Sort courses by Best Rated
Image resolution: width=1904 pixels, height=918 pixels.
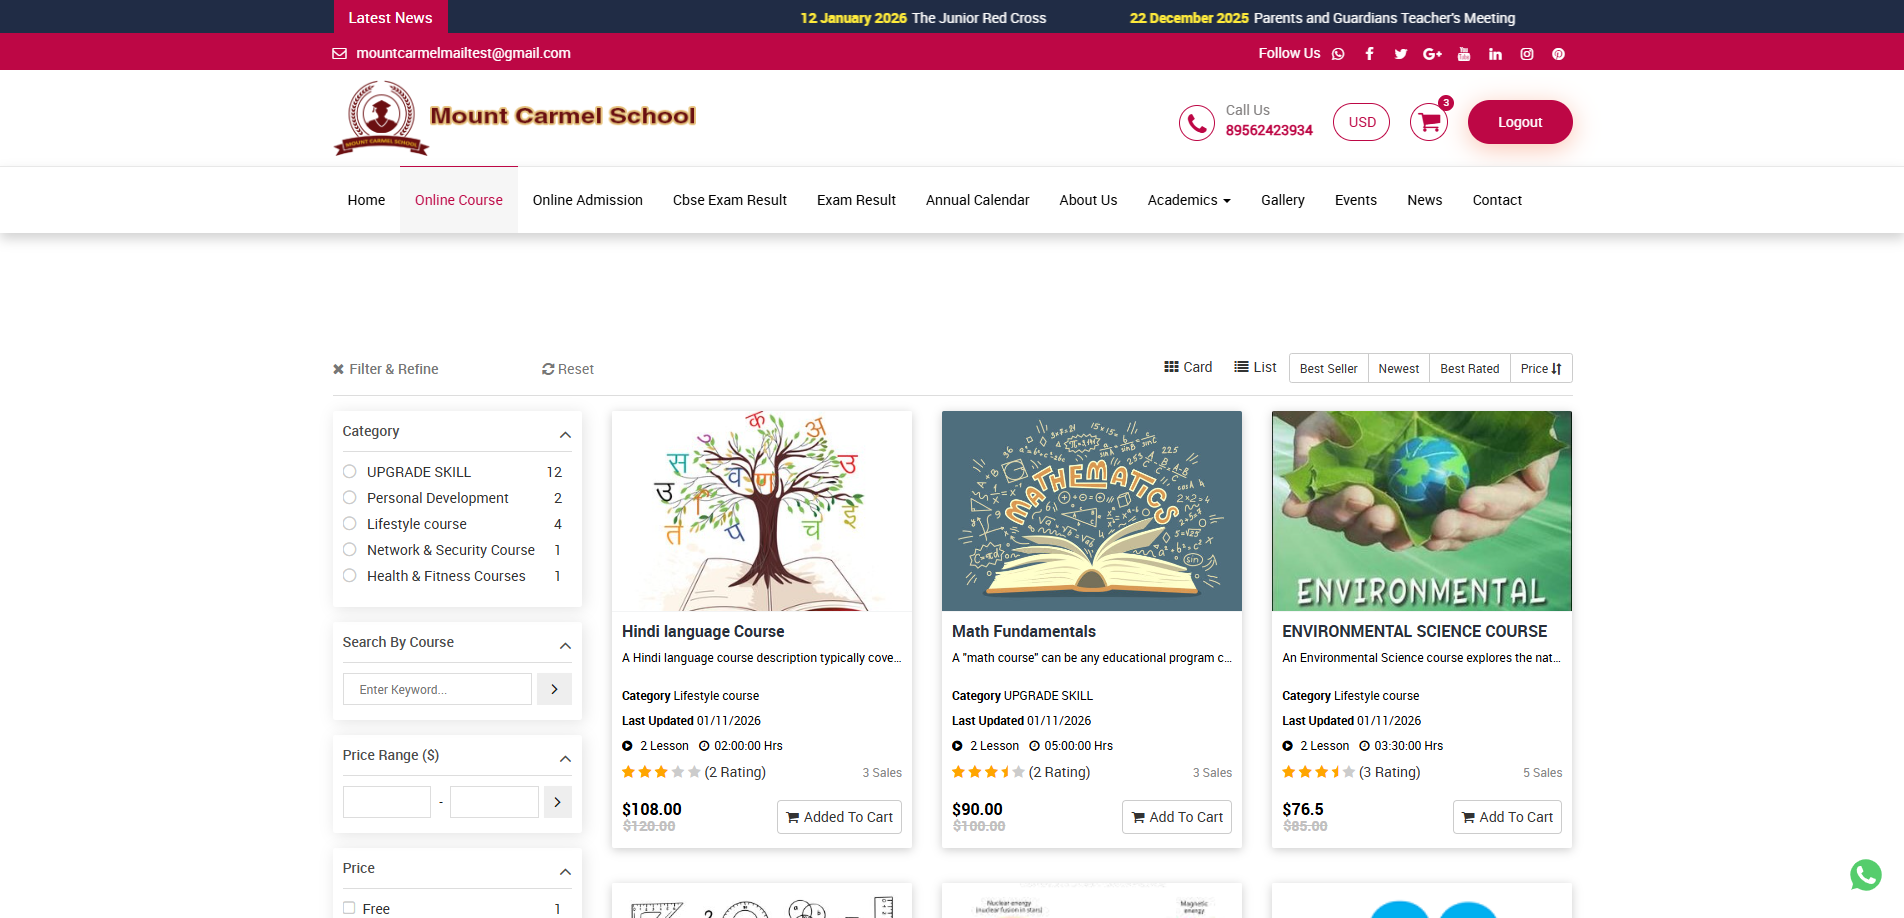[1469, 369]
